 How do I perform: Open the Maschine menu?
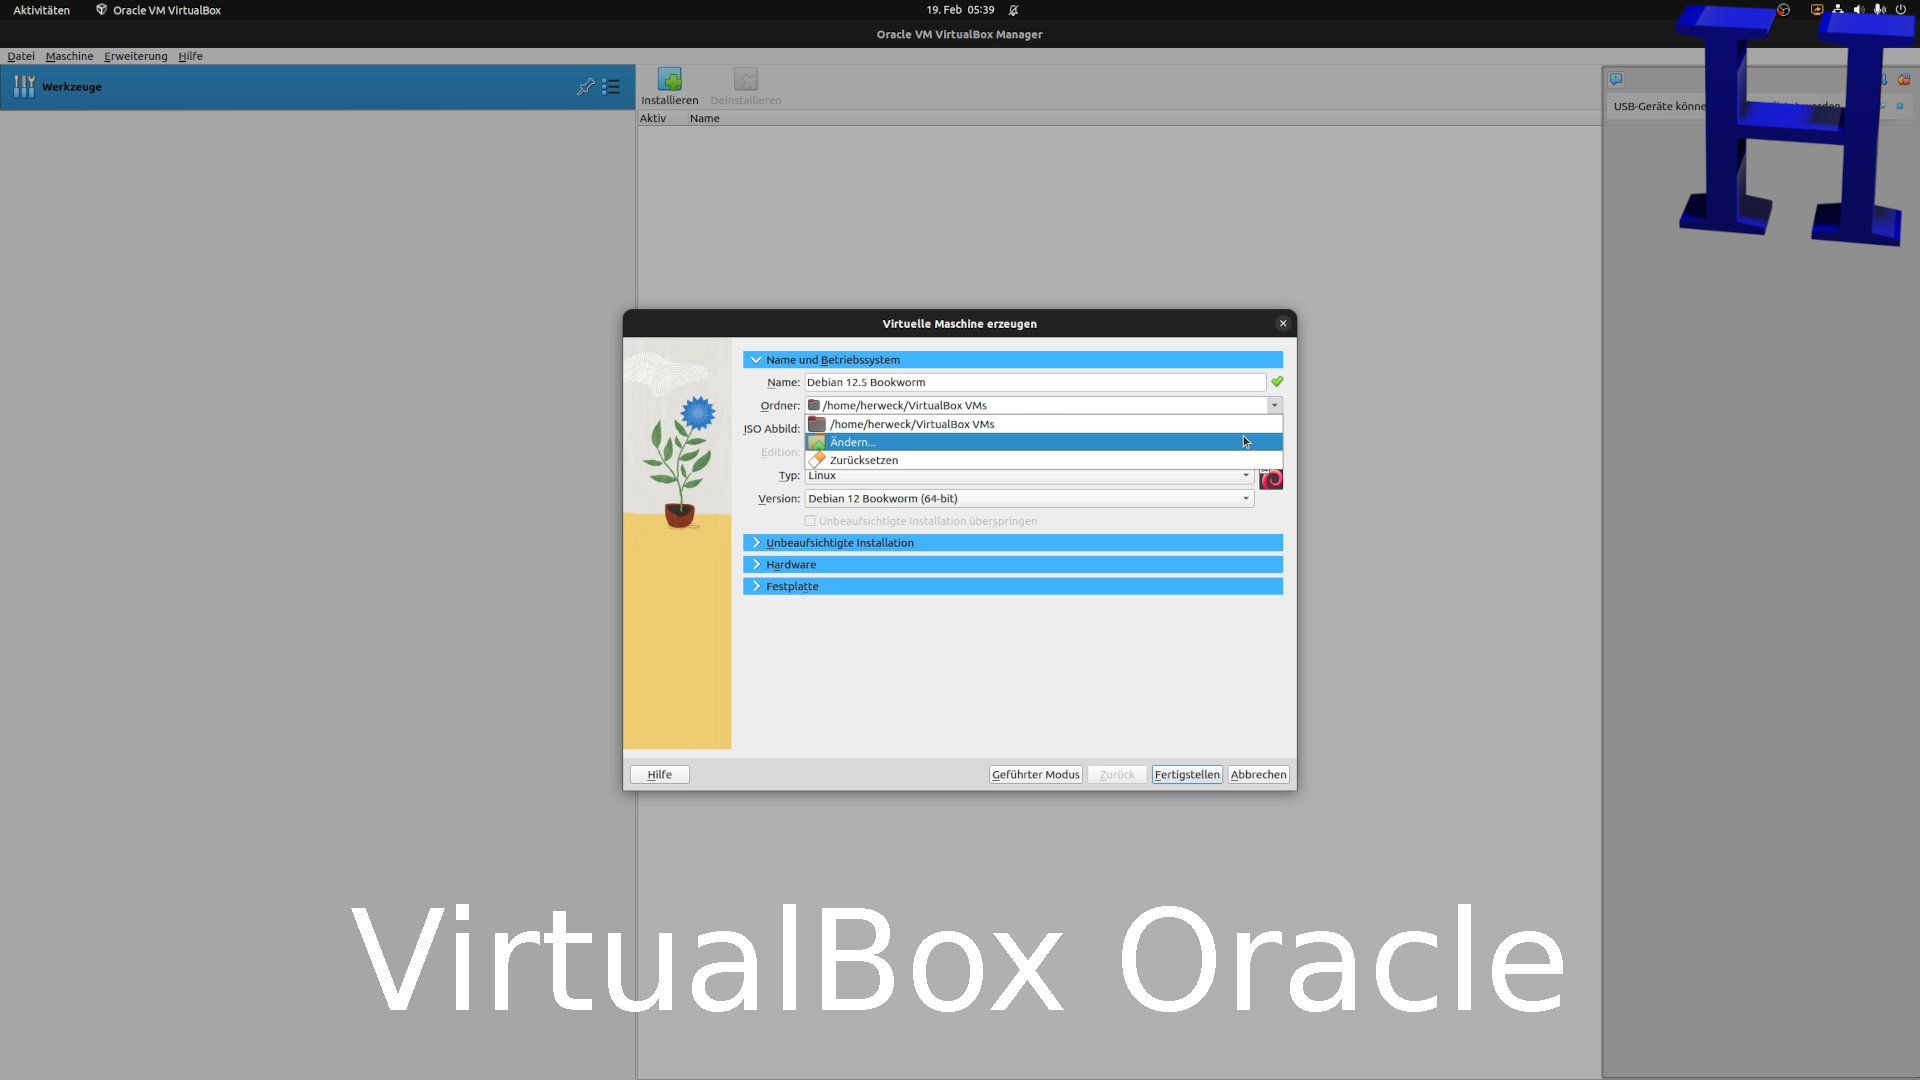tap(69, 56)
